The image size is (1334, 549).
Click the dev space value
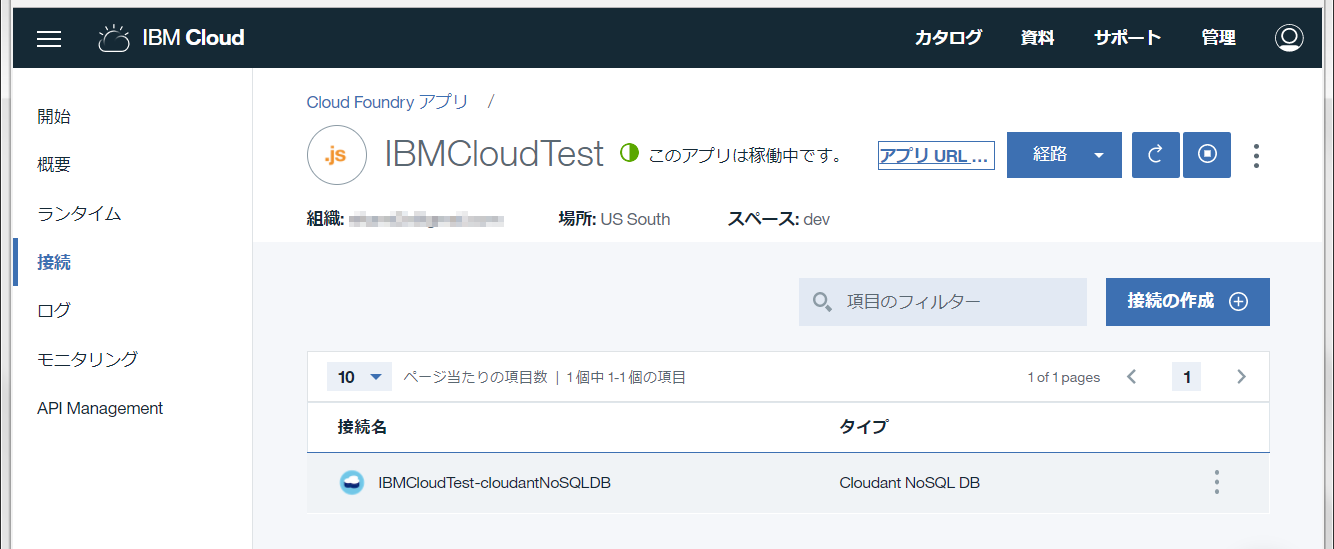816,219
